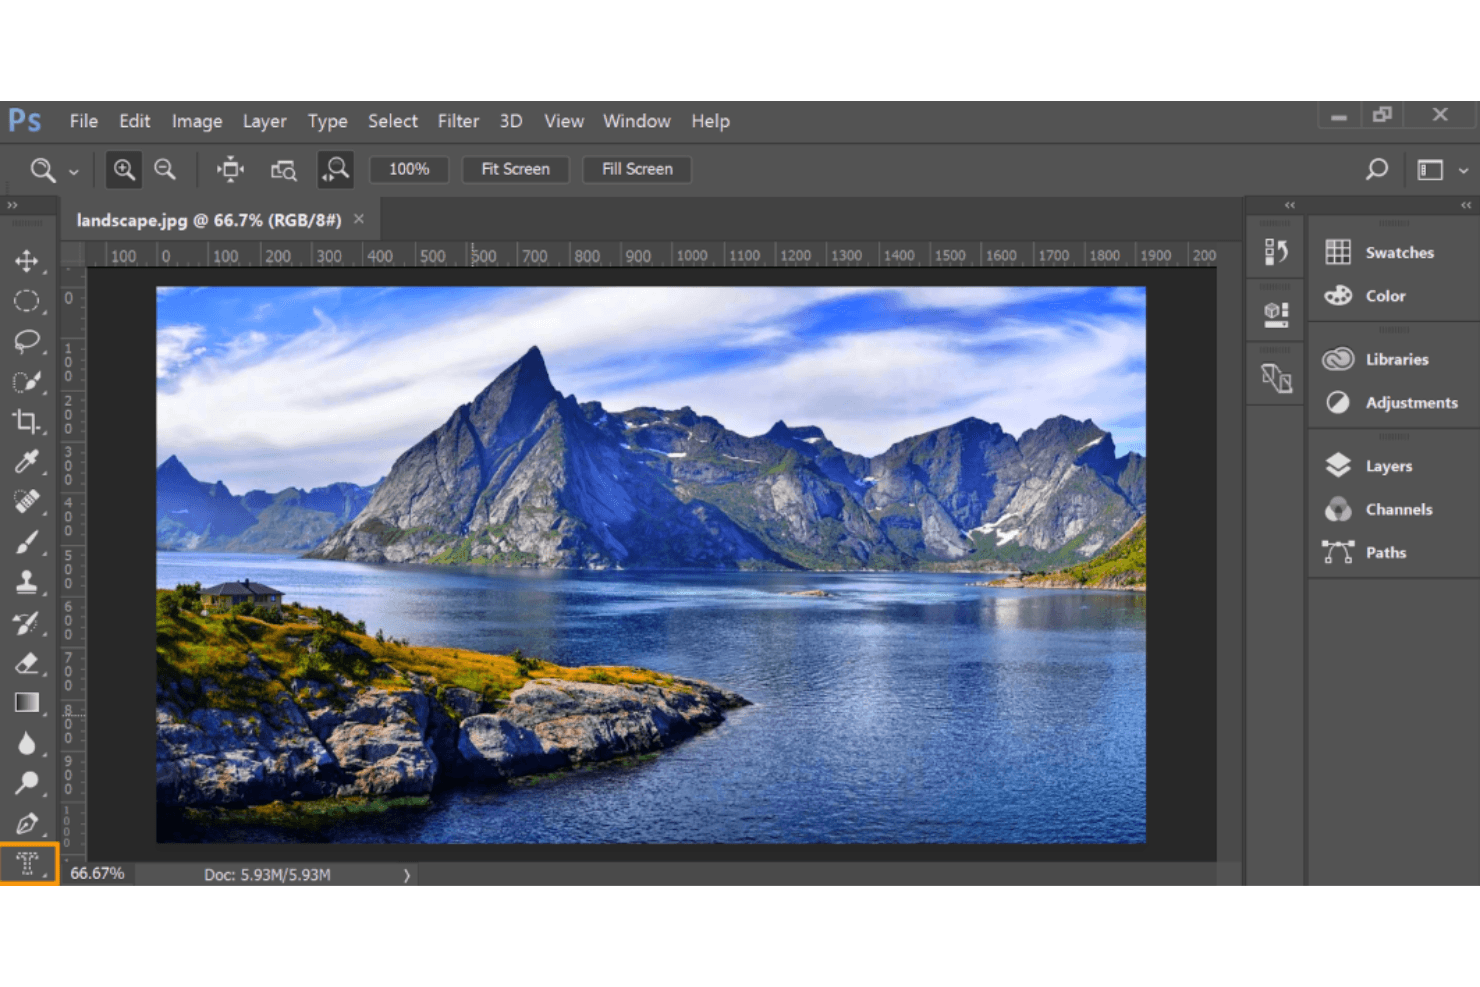Open workspace switcher dropdown arrow
Screen dimensions: 1480x987
[1463, 170]
